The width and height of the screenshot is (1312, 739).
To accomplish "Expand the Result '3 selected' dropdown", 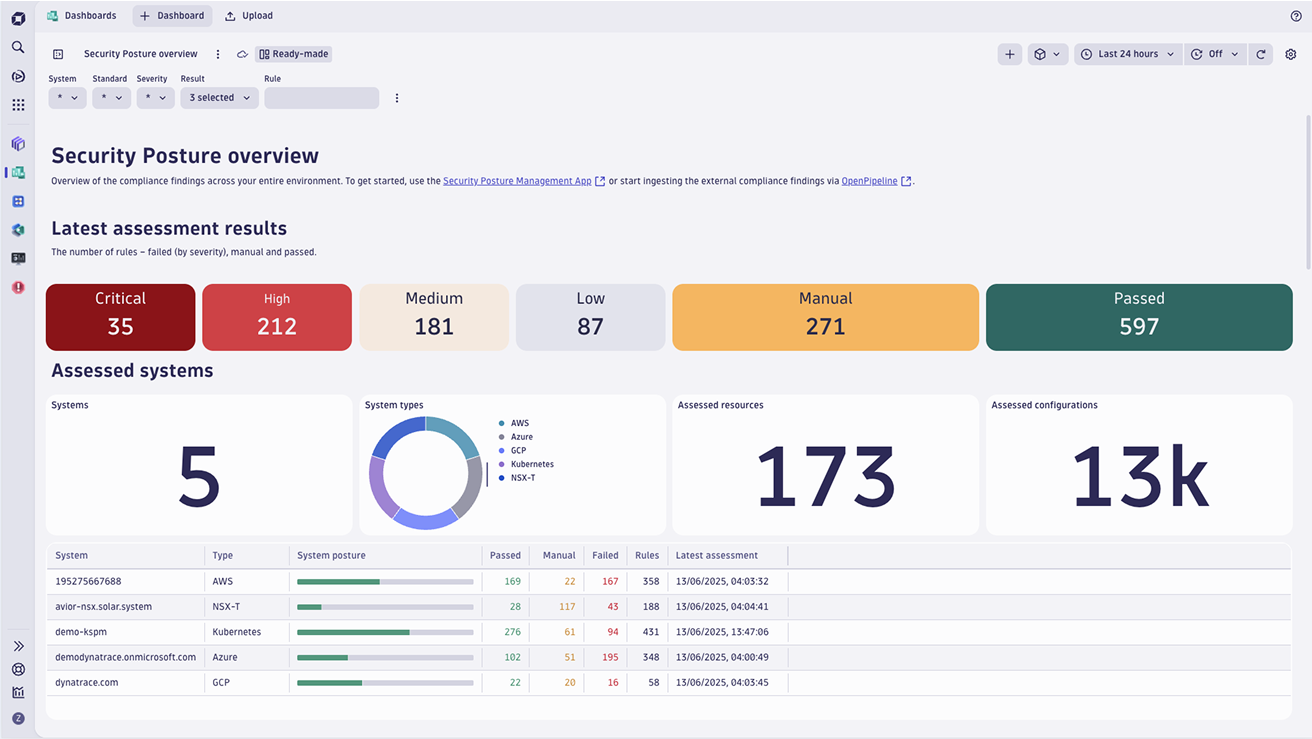I will point(219,98).
